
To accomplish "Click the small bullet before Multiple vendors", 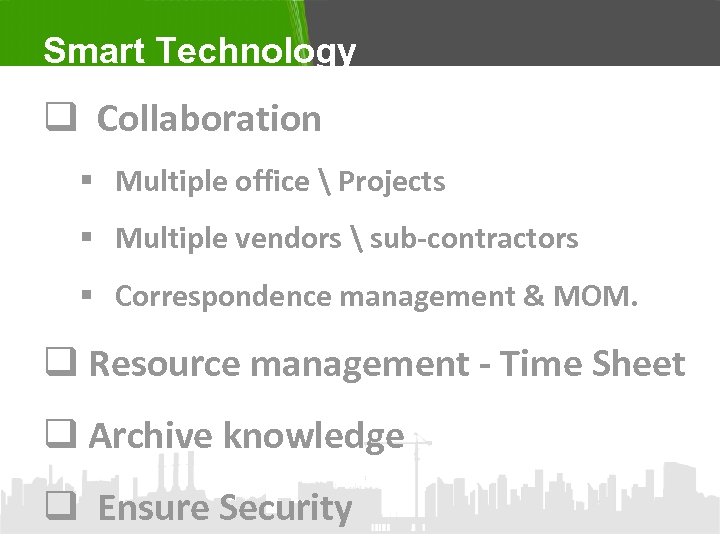I will 89,239.
